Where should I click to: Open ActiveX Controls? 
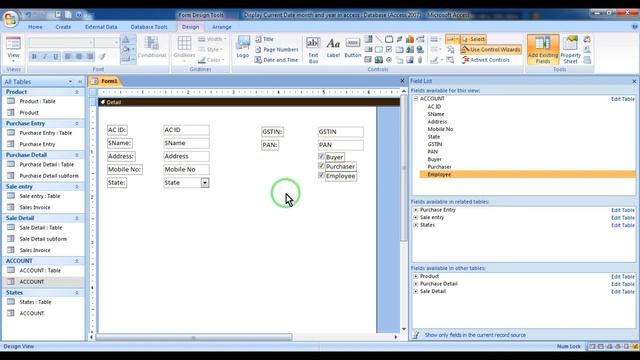pos(485,60)
